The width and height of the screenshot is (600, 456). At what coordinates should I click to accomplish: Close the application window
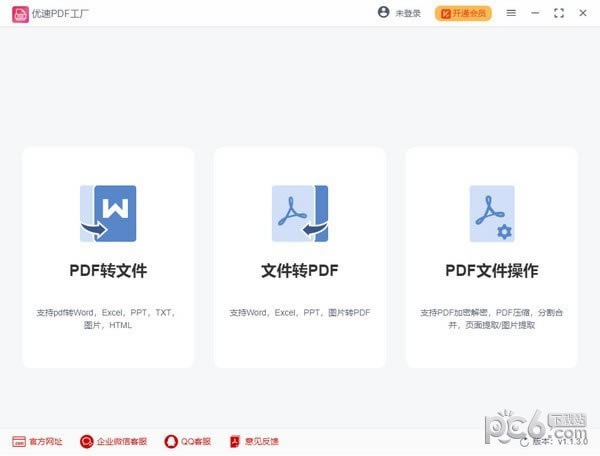(x=583, y=13)
